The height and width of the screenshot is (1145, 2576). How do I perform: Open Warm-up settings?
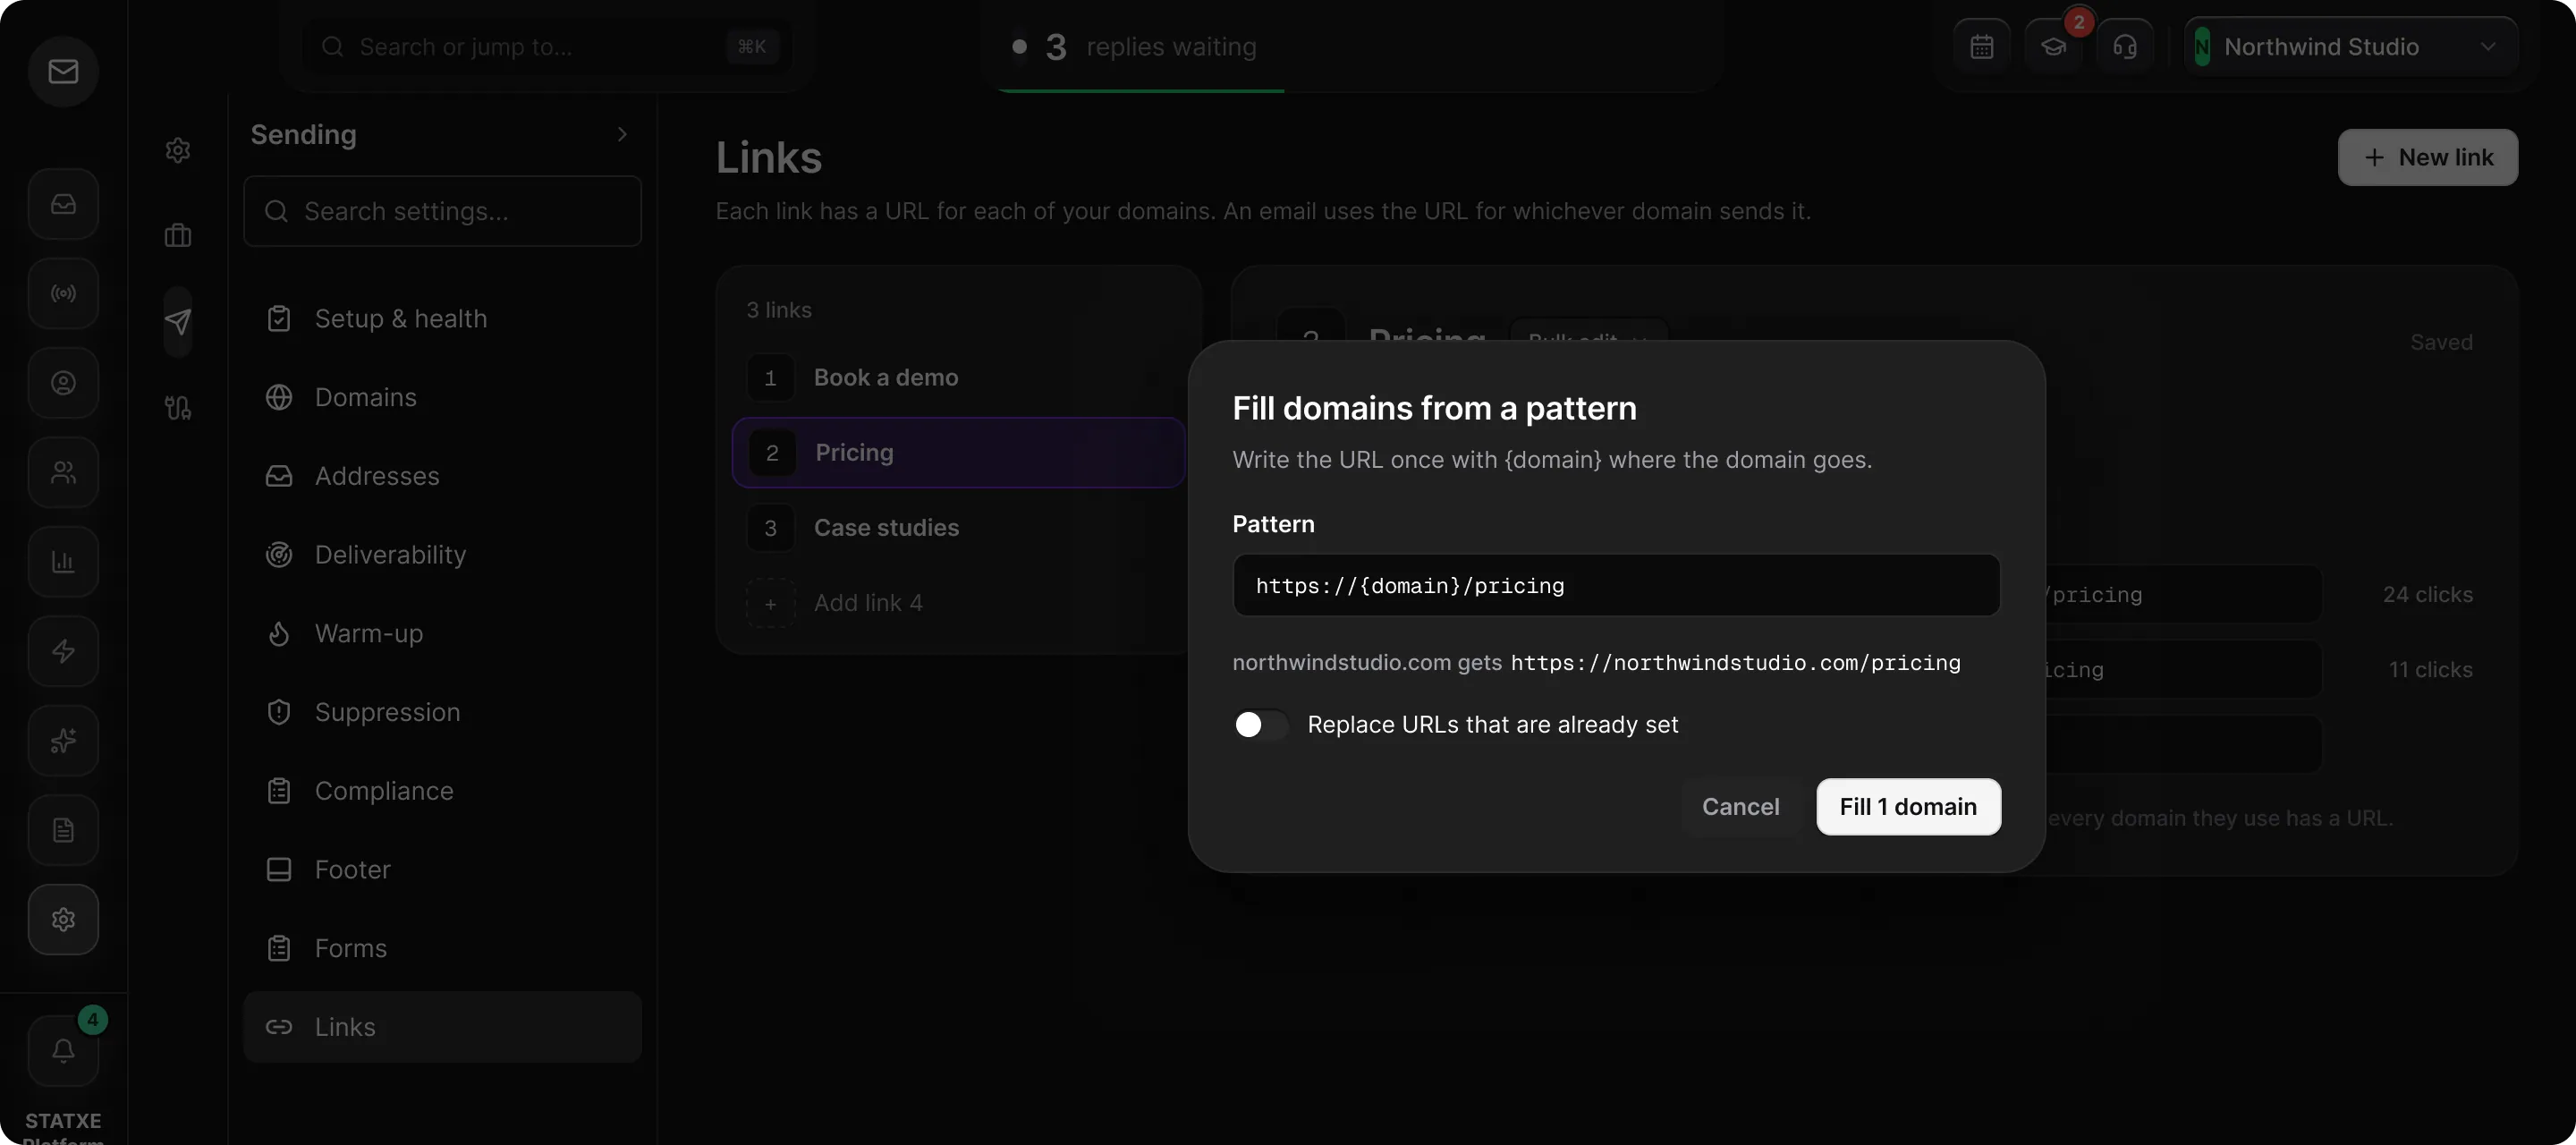coord(442,634)
